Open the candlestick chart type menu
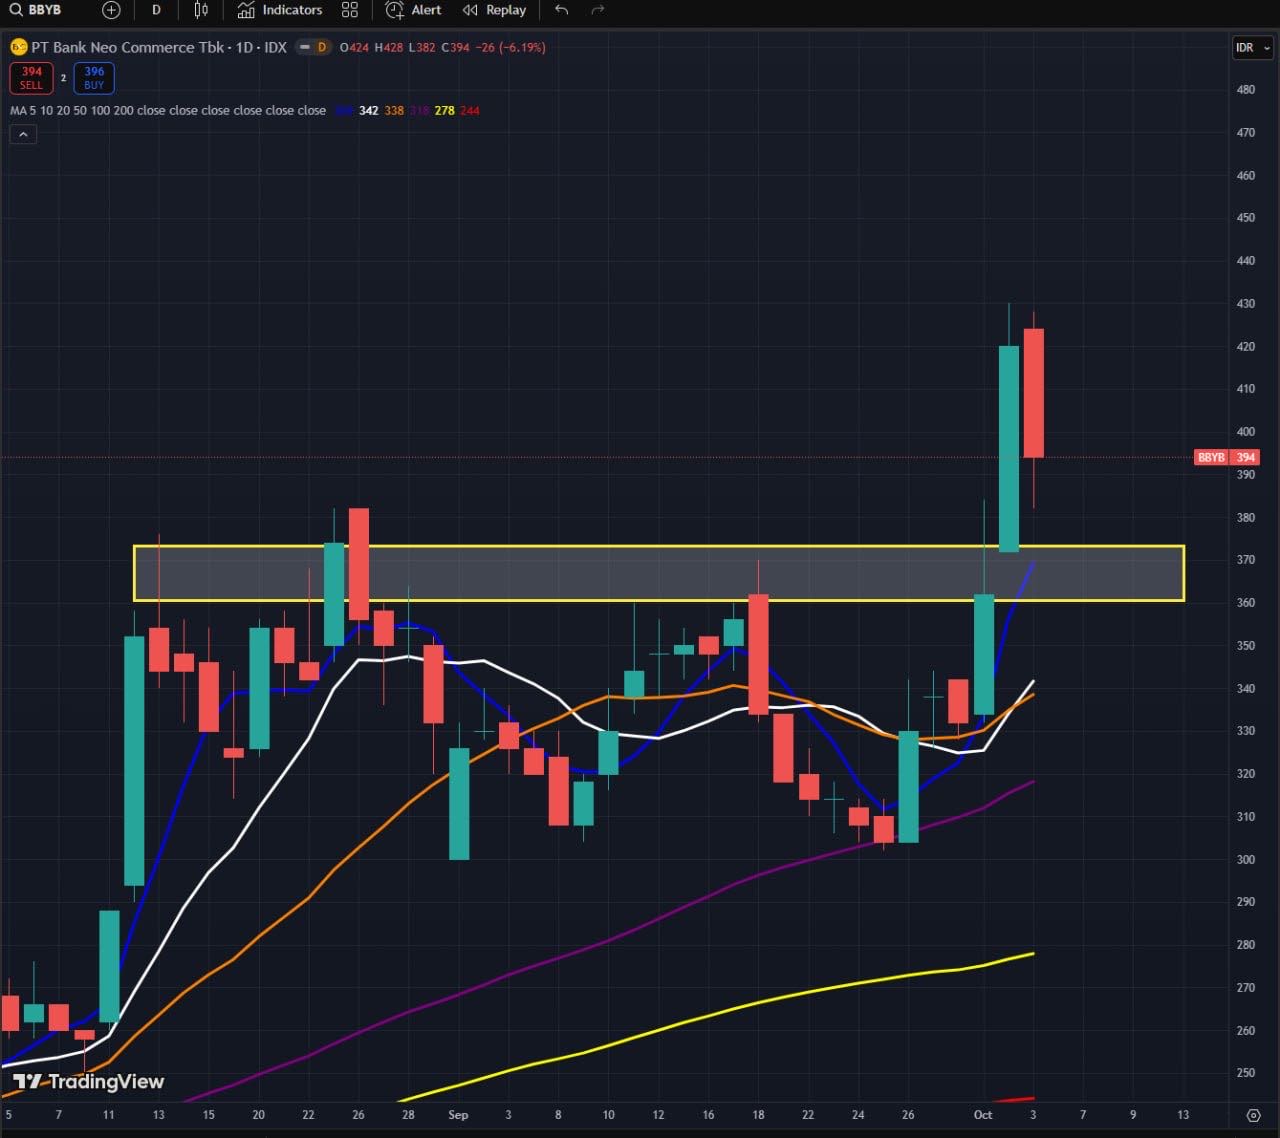This screenshot has height=1138, width=1280. pyautogui.click(x=201, y=10)
